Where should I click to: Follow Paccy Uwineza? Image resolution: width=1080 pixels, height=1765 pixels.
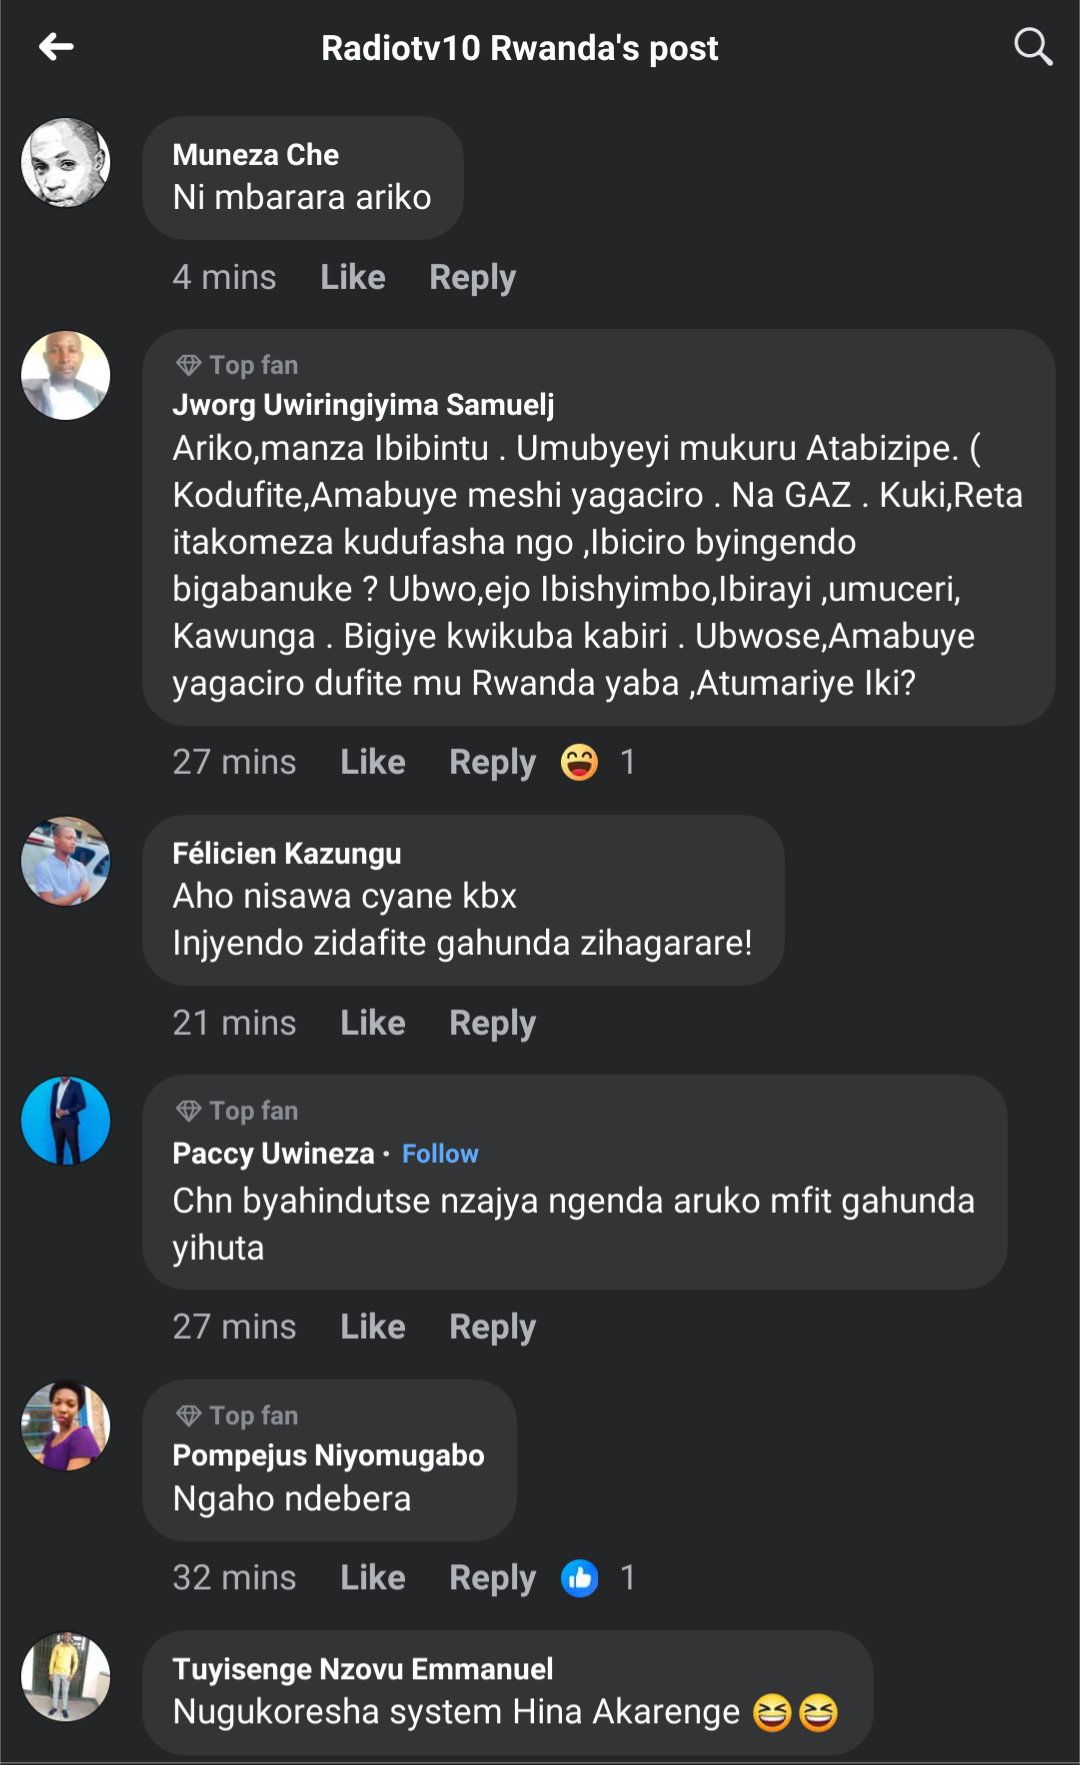(x=440, y=1154)
